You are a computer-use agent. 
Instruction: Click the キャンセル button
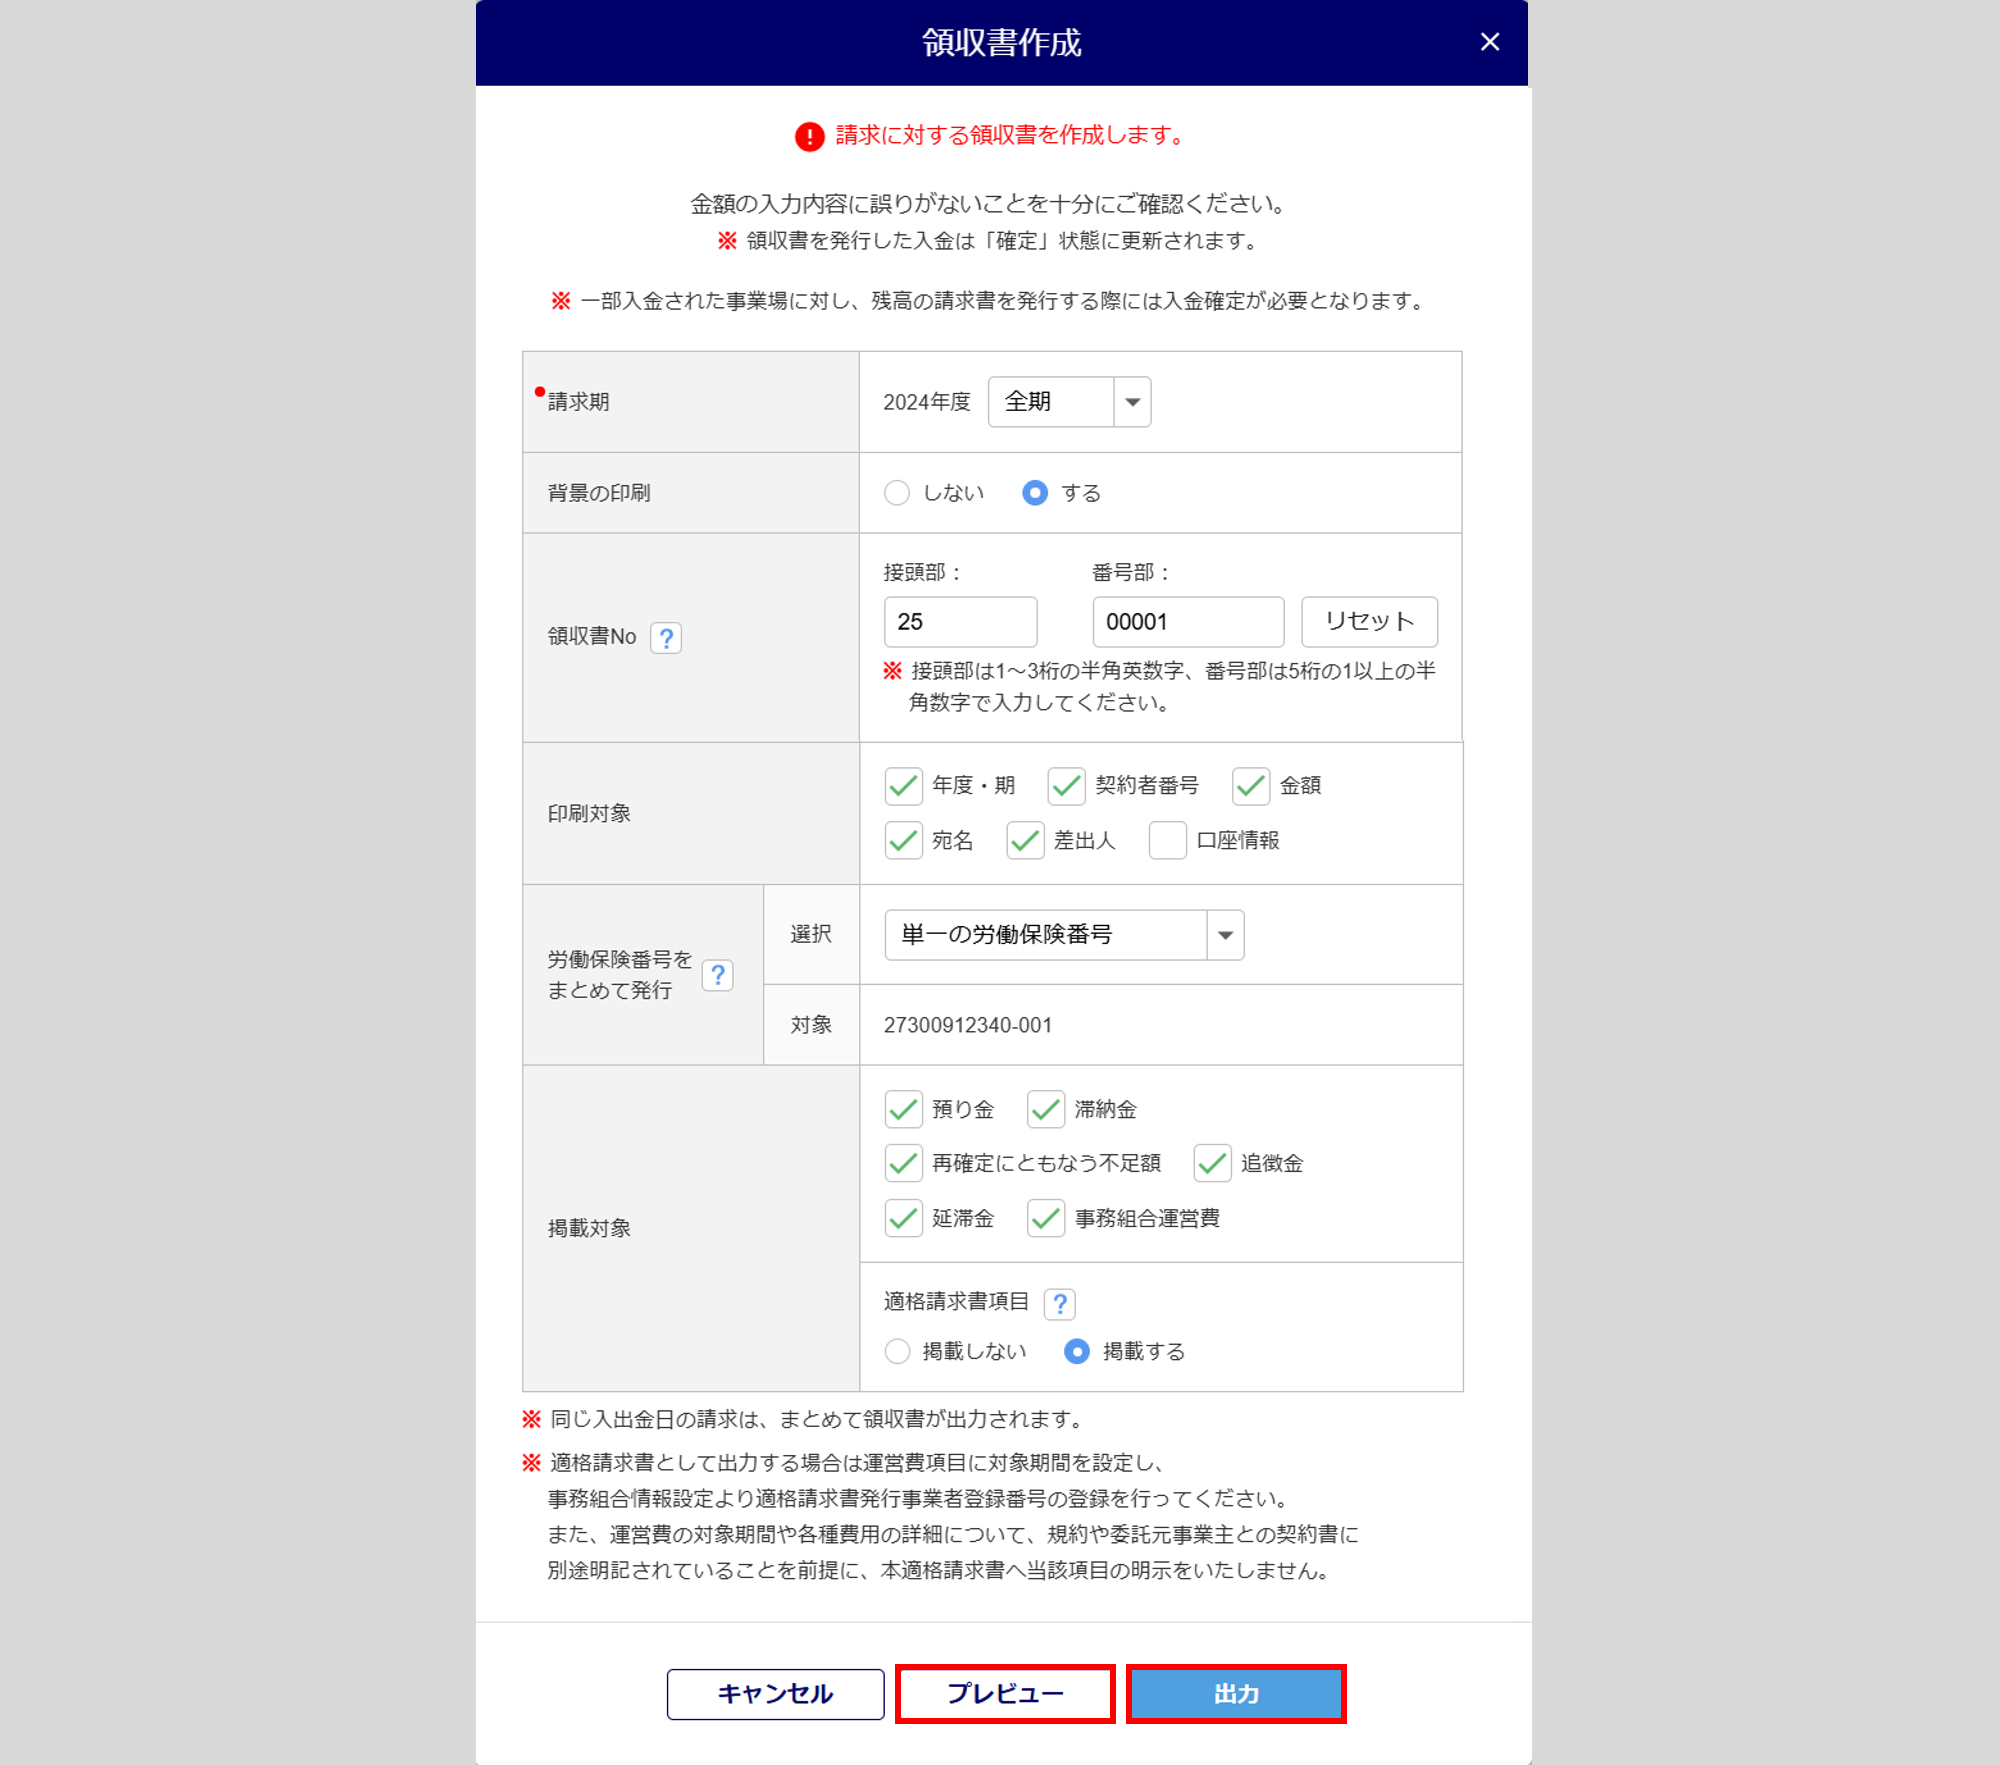[775, 1694]
